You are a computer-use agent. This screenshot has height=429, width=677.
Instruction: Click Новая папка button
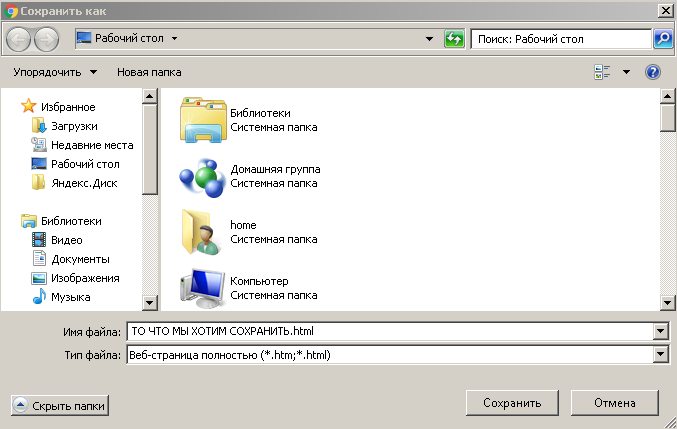coord(149,72)
